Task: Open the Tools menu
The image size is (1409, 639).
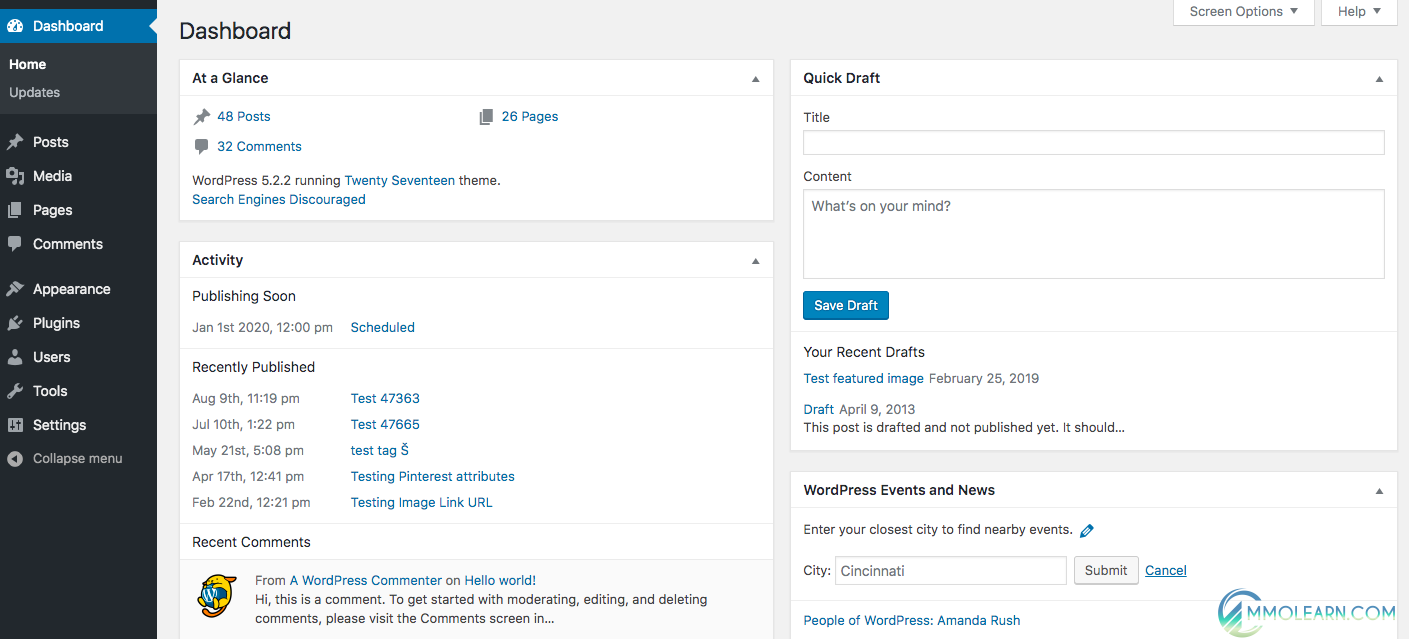Action: pos(78,391)
